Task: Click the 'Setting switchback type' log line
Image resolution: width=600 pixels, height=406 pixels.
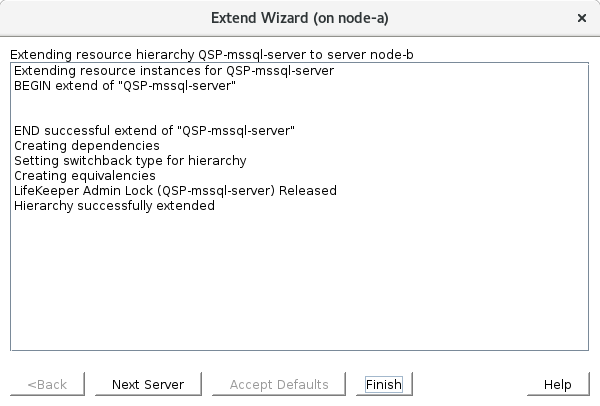Action: coord(130,161)
